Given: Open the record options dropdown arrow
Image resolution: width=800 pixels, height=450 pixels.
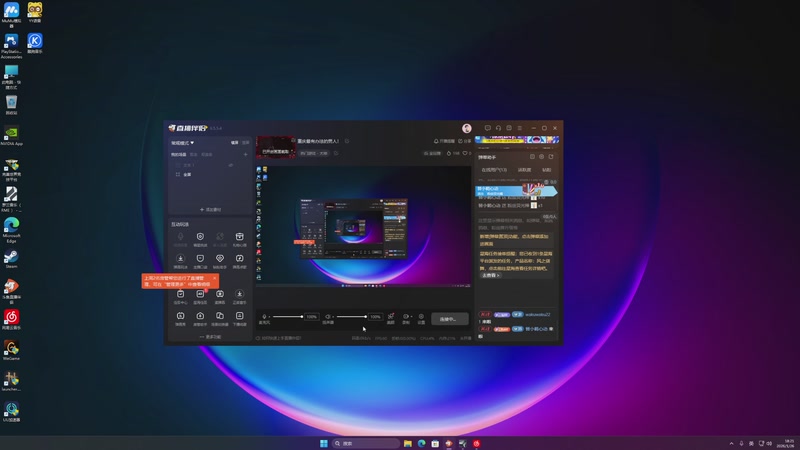Looking at the screenshot, I should coord(411,317).
